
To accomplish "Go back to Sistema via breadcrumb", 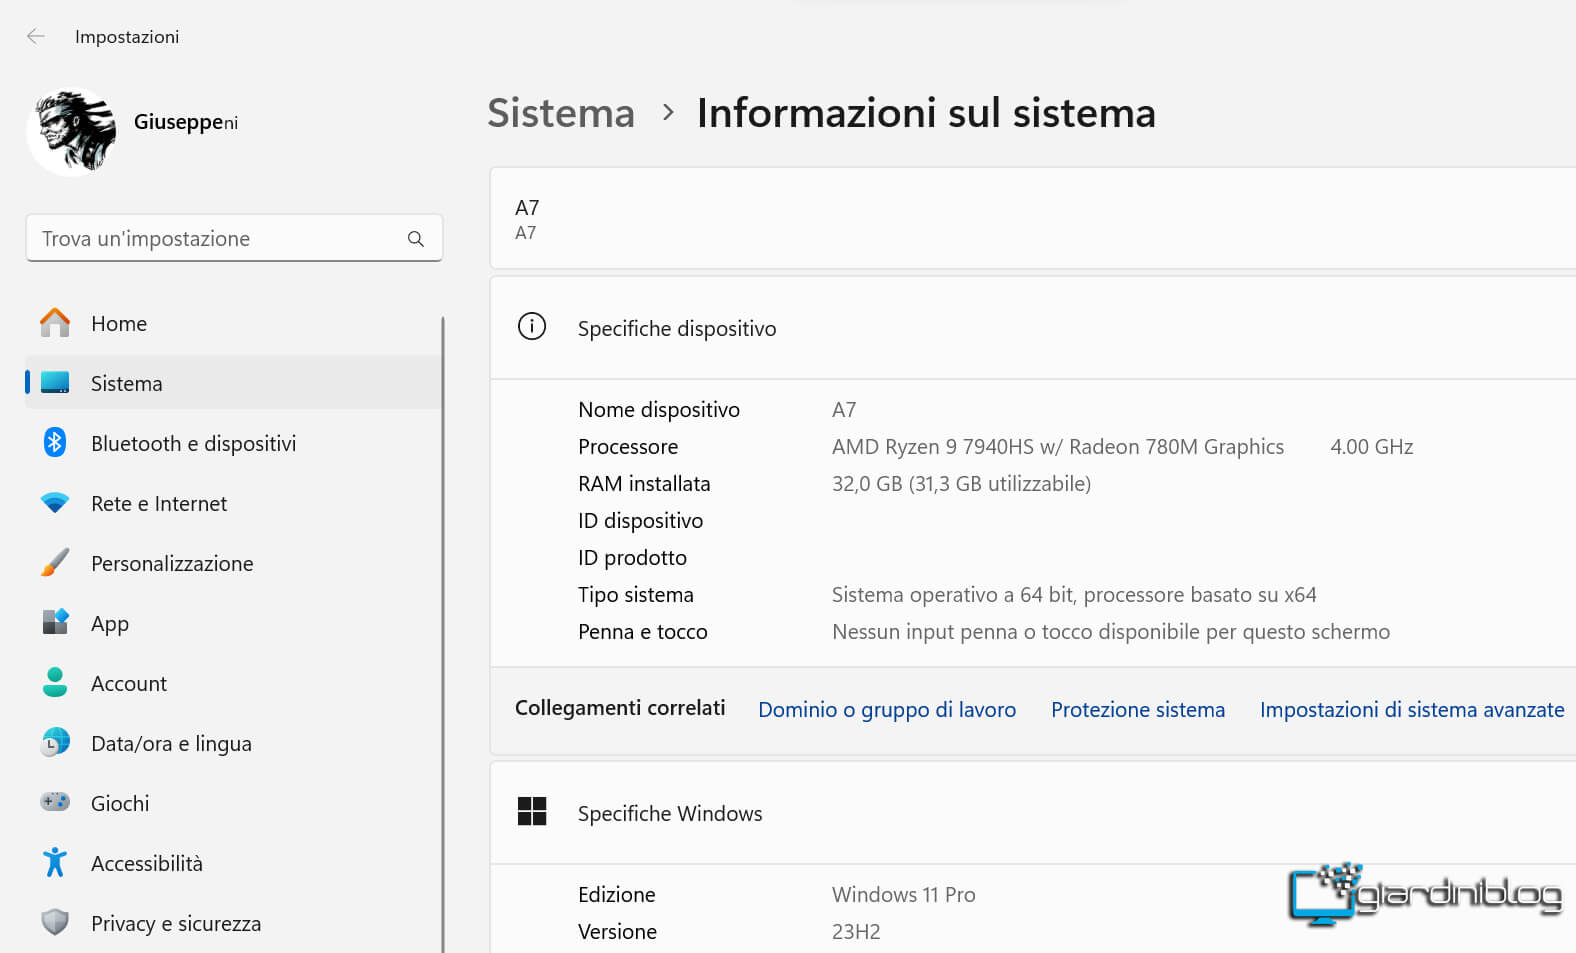I will pyautogui.click(x=560, y=113).
